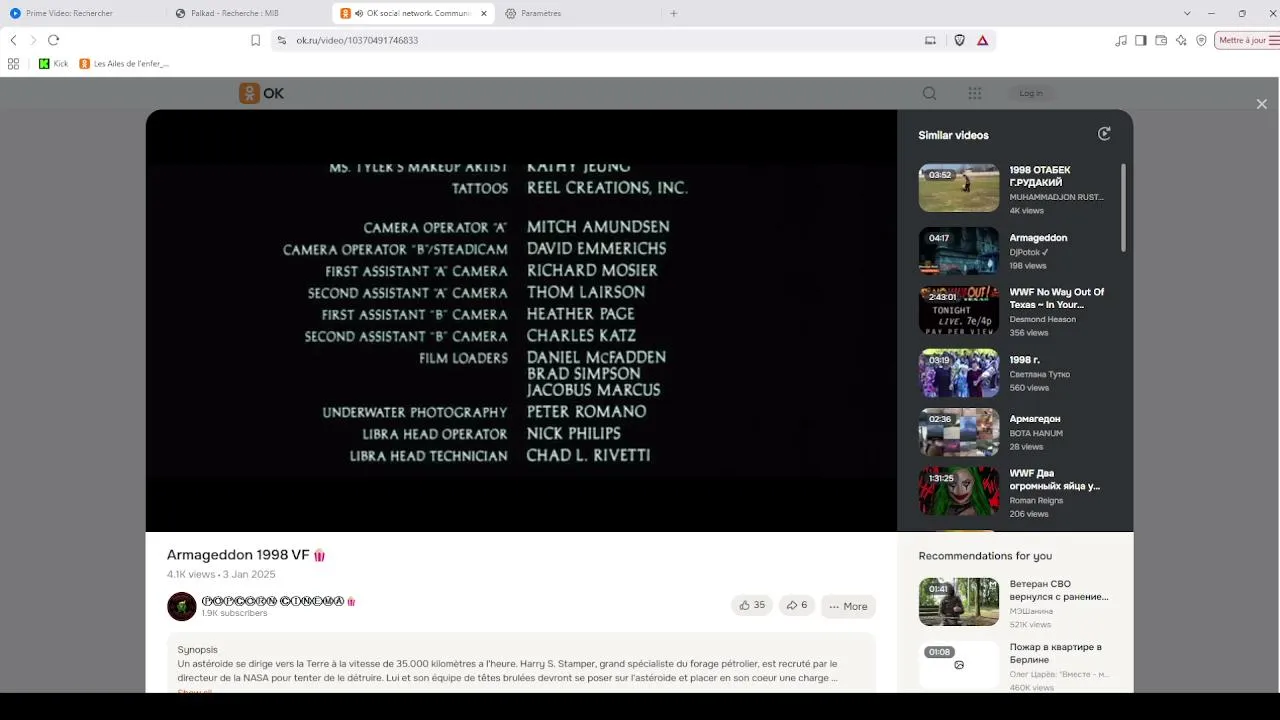The height and width of the screenshot is (720, 1280).
Task: Open the media playlist music note icon
Action: pyautogui.click(x=1121, y=40)
